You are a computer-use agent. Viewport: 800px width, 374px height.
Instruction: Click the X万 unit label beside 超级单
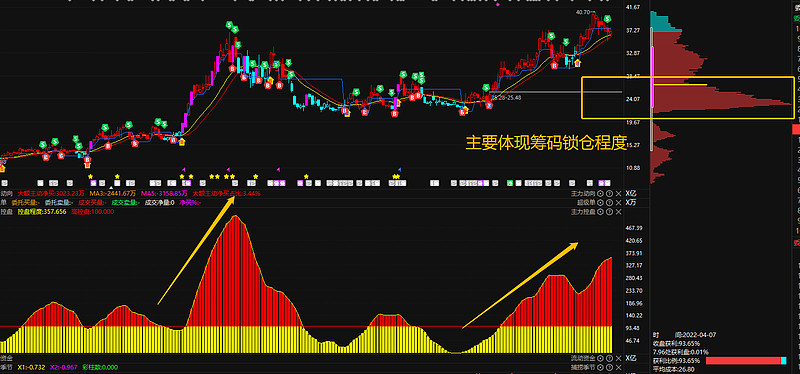[x=631, y=203]
